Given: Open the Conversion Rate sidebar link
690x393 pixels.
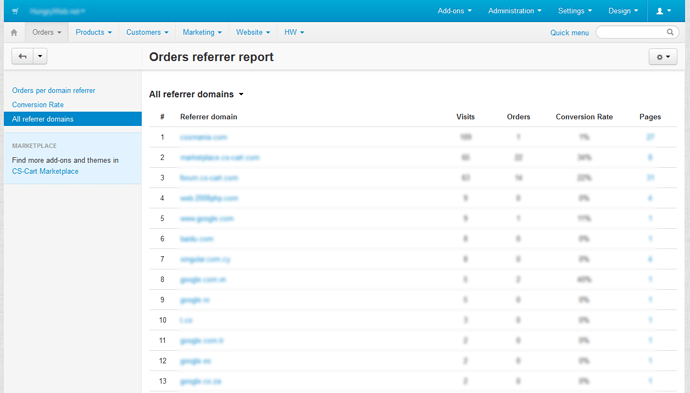Looking at the screenshot, I should [x=38, y=105].
